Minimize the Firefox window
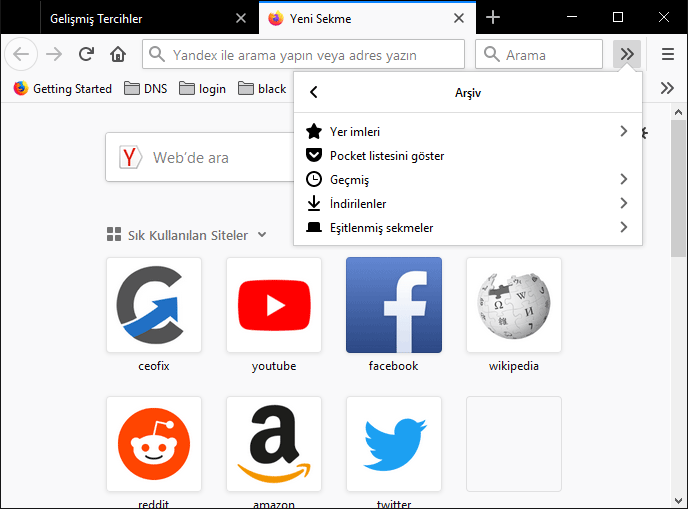Viewport: 688px width, 509px height. pos(572,18)
